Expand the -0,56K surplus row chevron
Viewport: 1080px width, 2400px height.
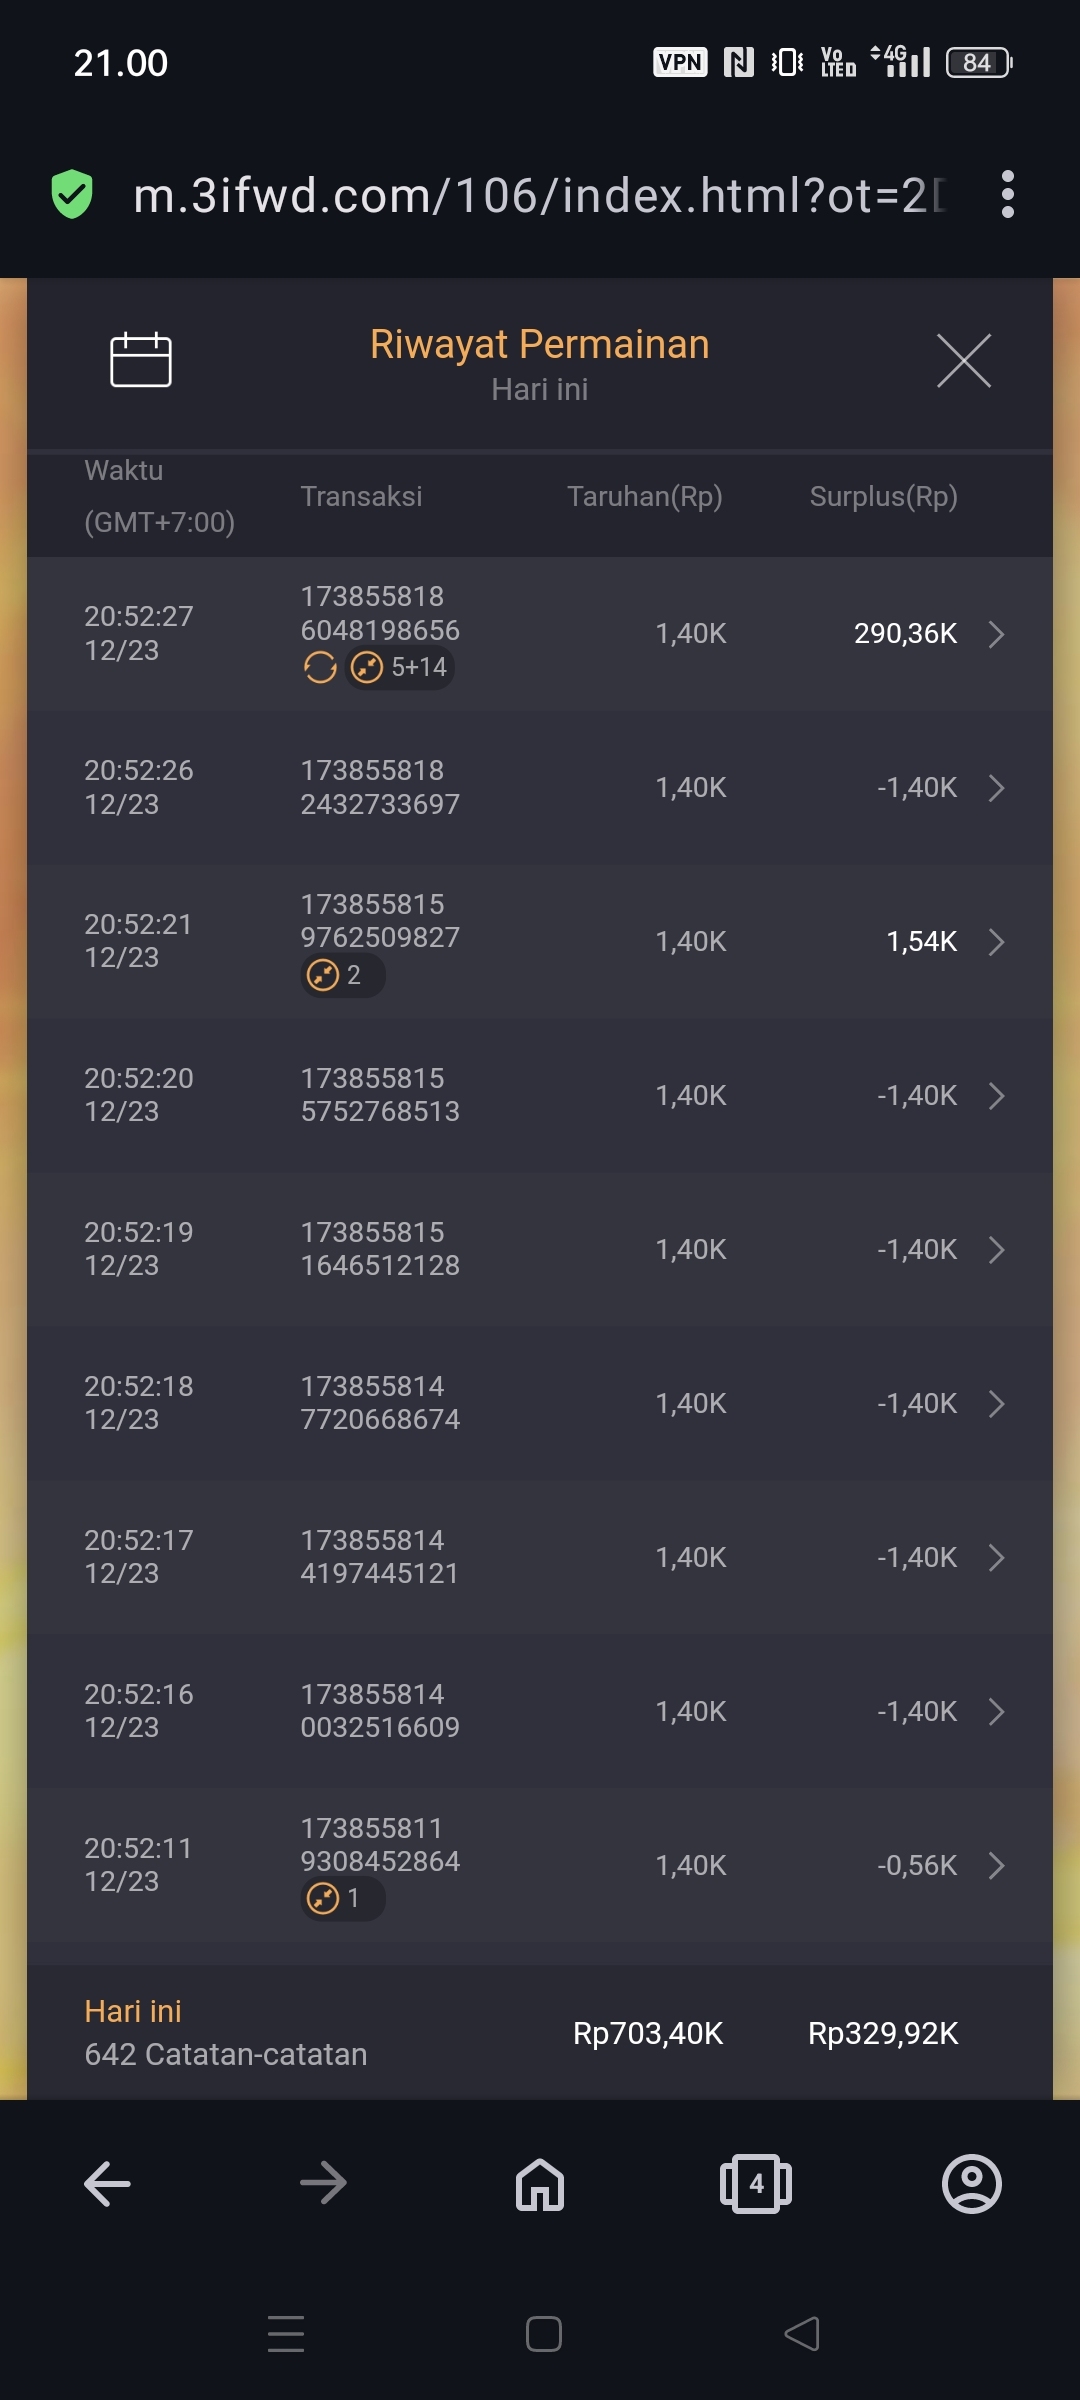tap(996, 1866)
